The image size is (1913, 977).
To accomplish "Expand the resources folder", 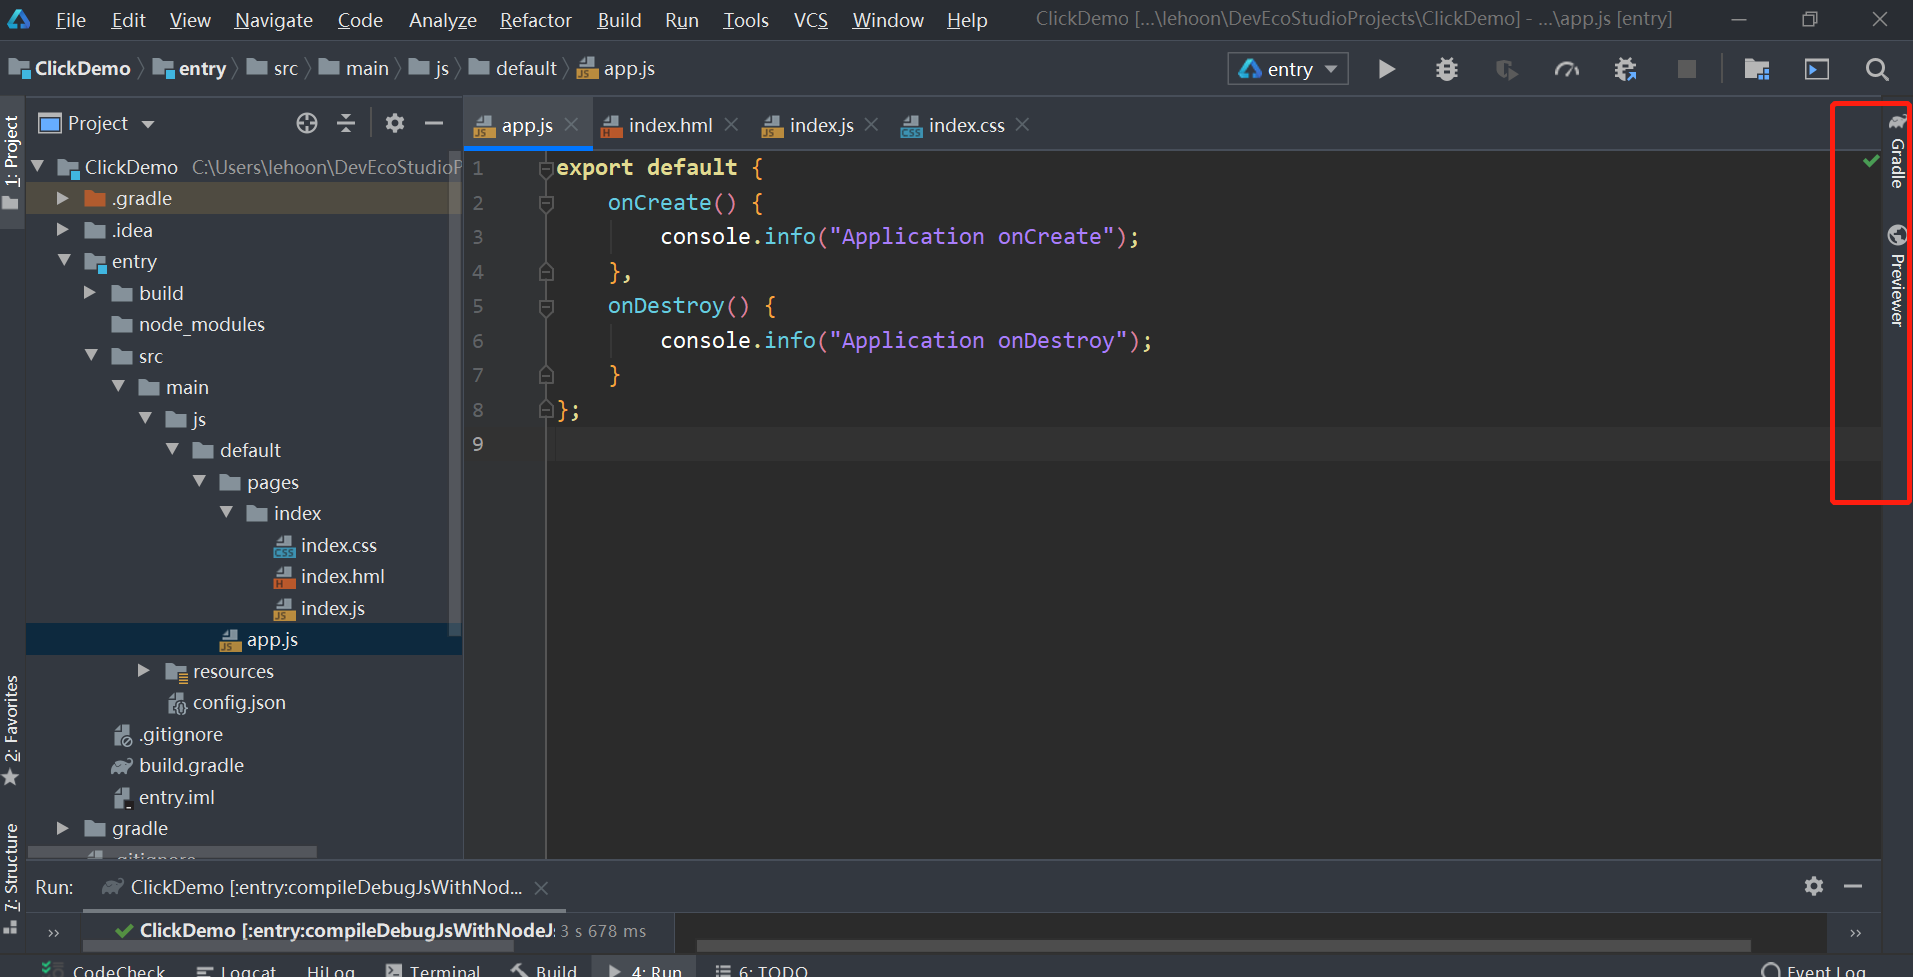I will point(144,671).
